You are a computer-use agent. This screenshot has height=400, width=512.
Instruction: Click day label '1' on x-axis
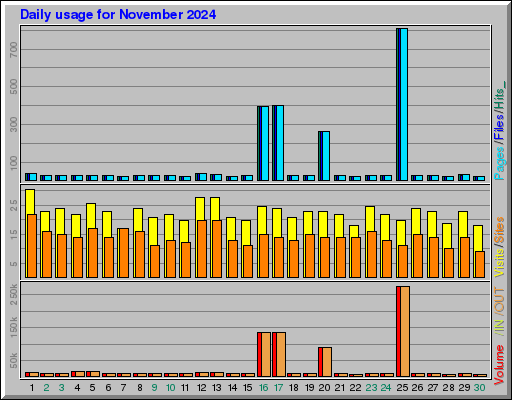click(32, 388)
